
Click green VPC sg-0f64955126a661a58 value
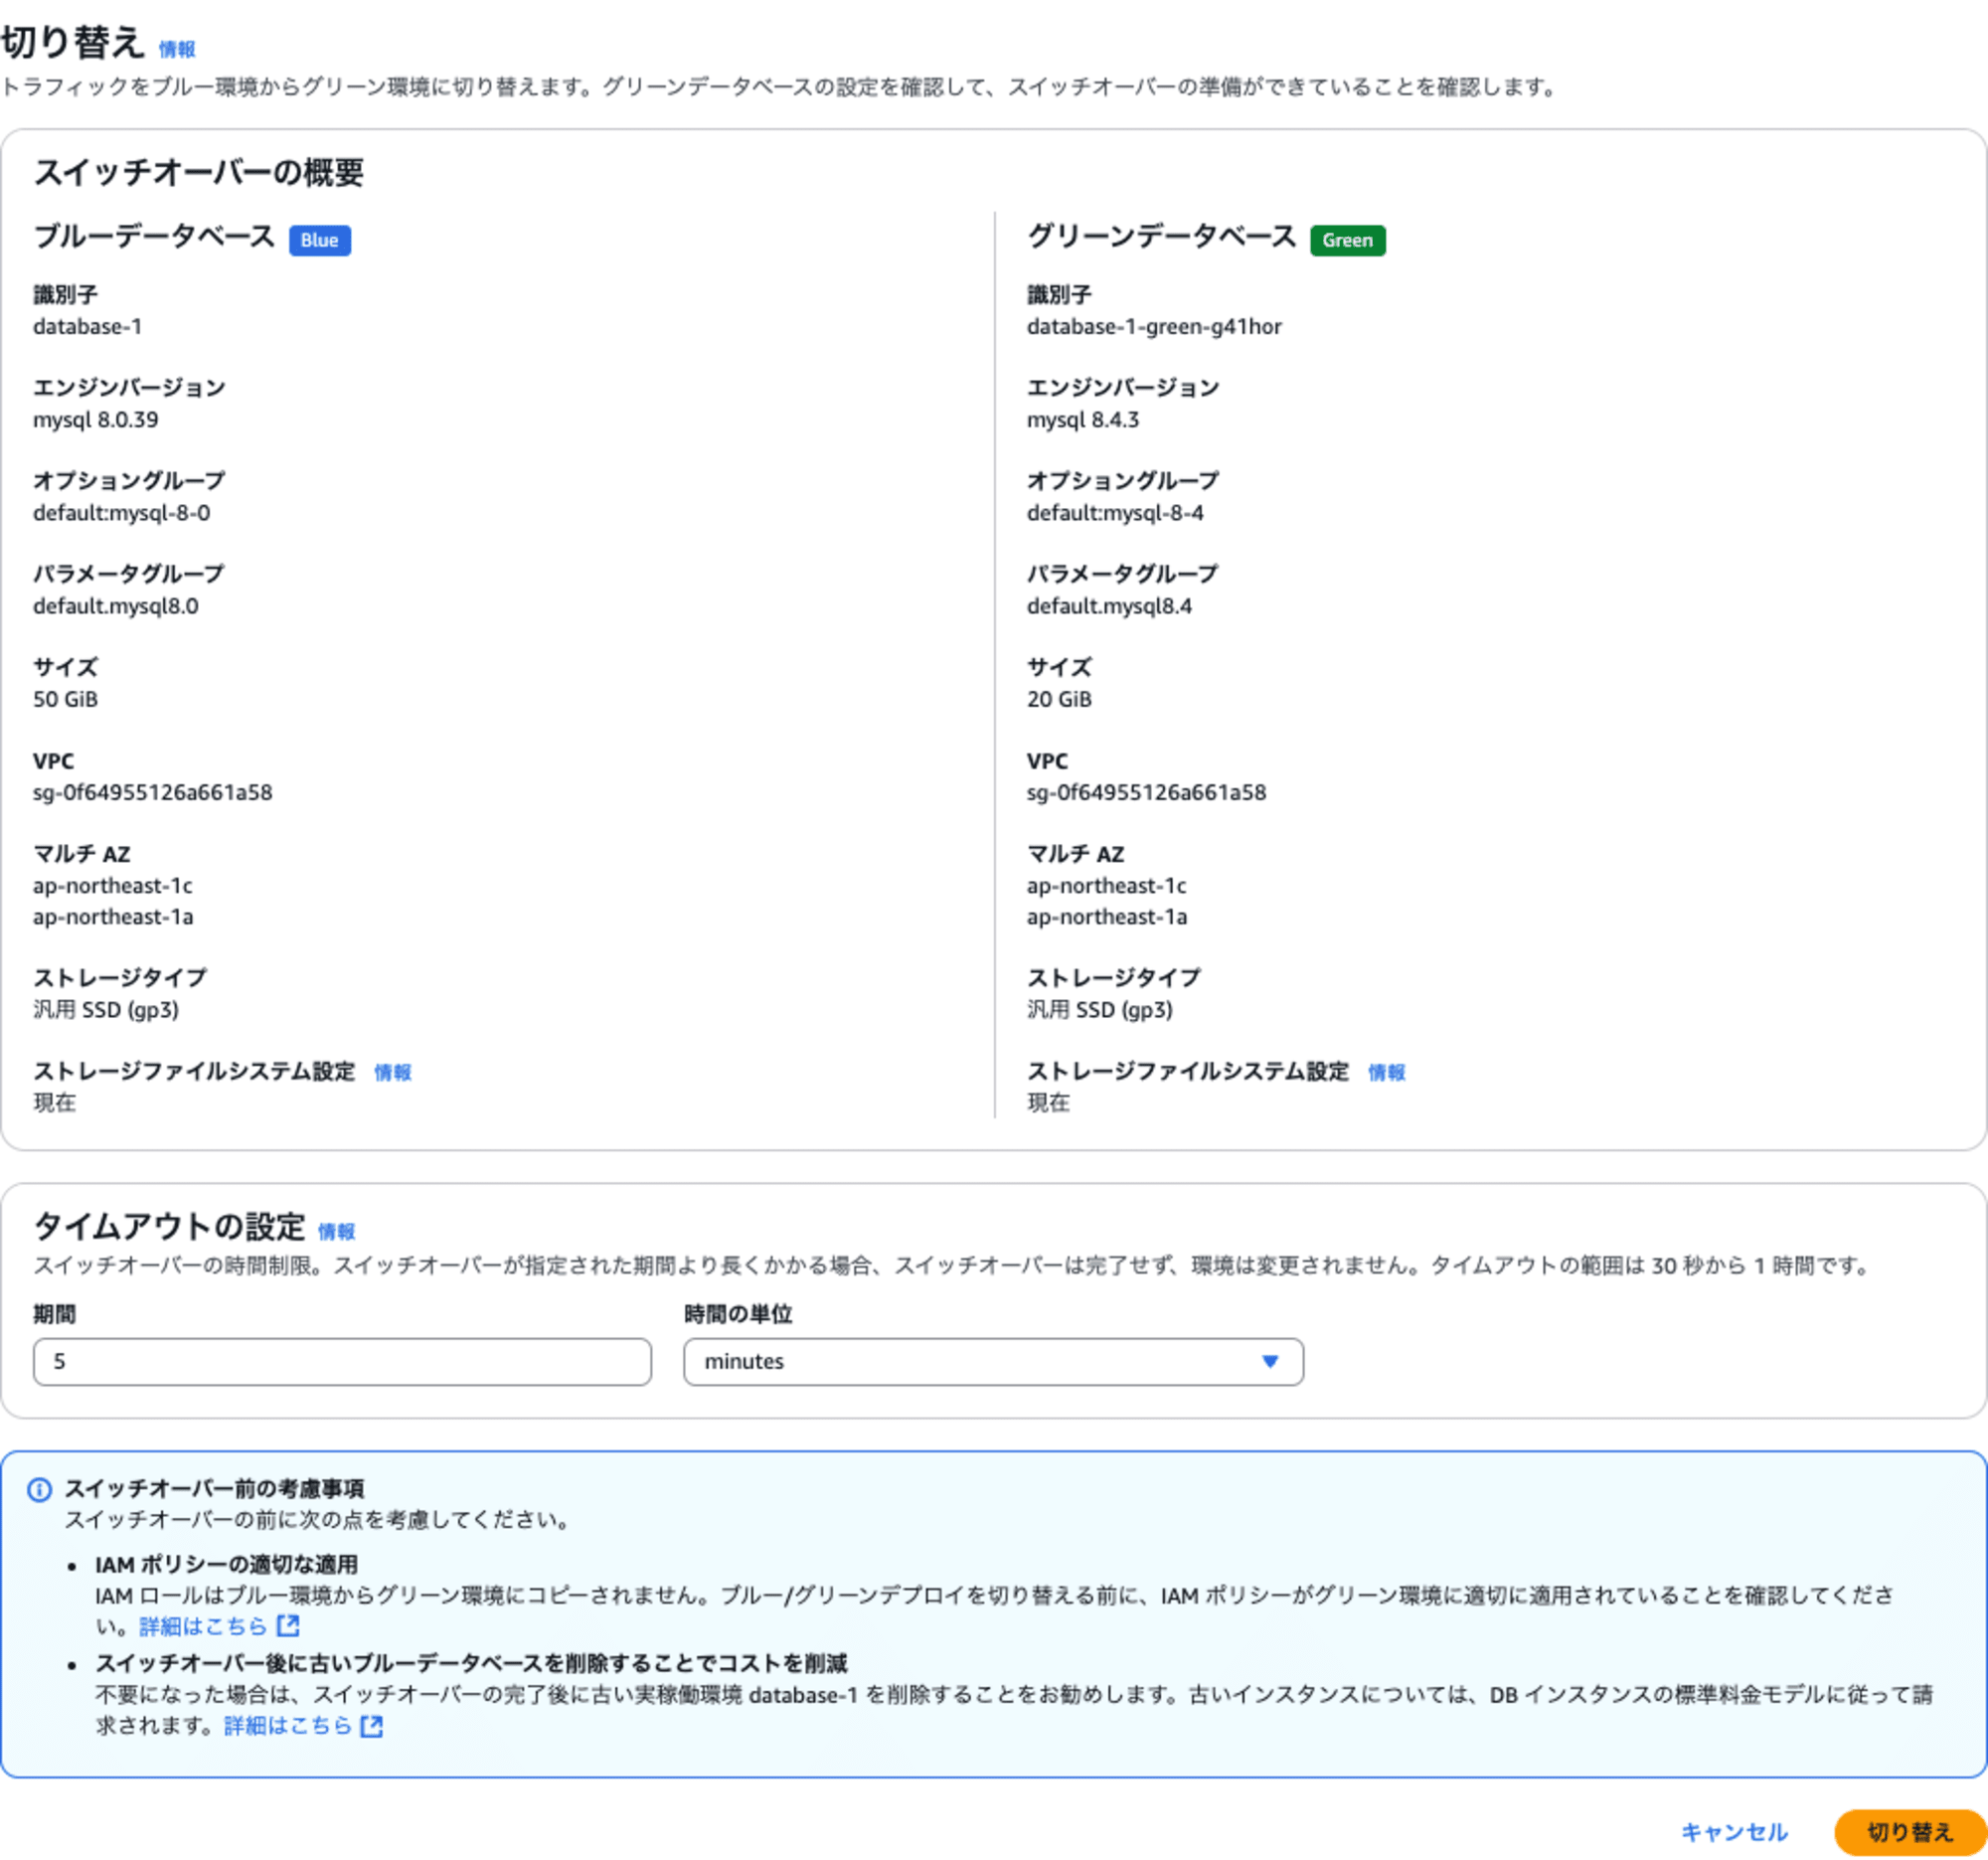click(x=1146, y=792)
